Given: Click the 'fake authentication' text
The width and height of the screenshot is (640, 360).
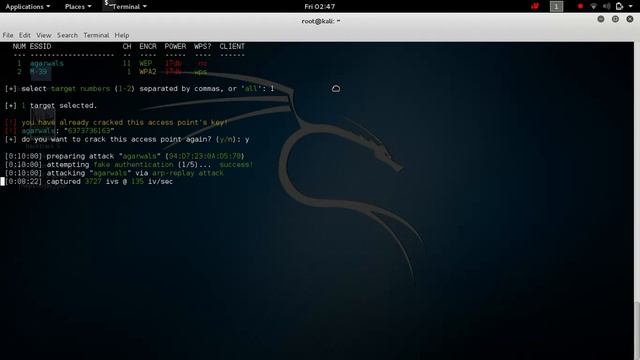Looking at the screenshot, I should click(133, 164).
